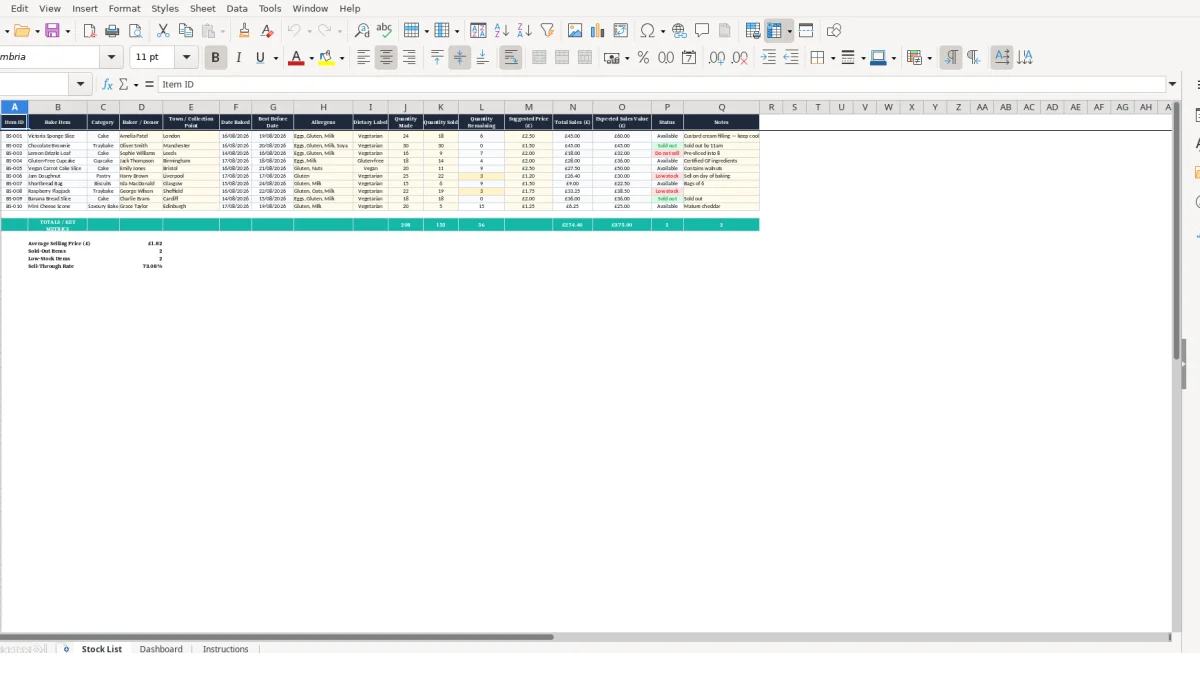This screenshot has width=1200, height=675.
Task: Clear direct formatting
Action: [267, 31]
